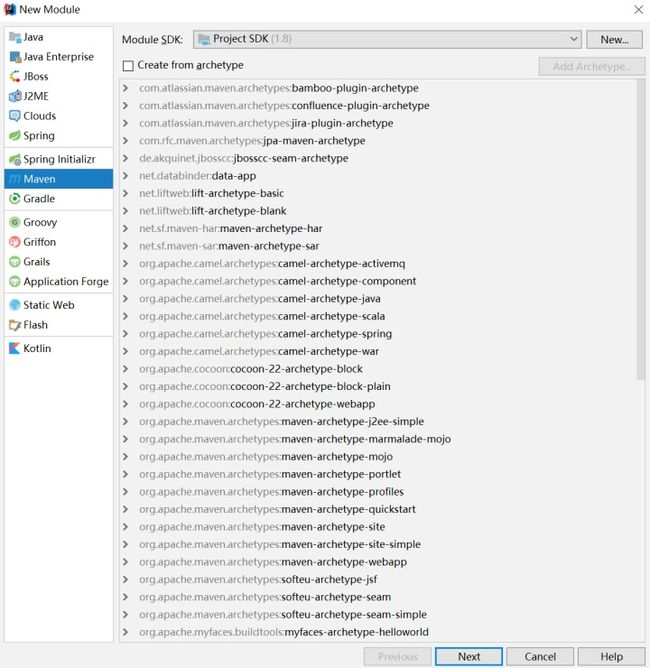
Task: Click the Java module icon
Action: tap(15, 37)
